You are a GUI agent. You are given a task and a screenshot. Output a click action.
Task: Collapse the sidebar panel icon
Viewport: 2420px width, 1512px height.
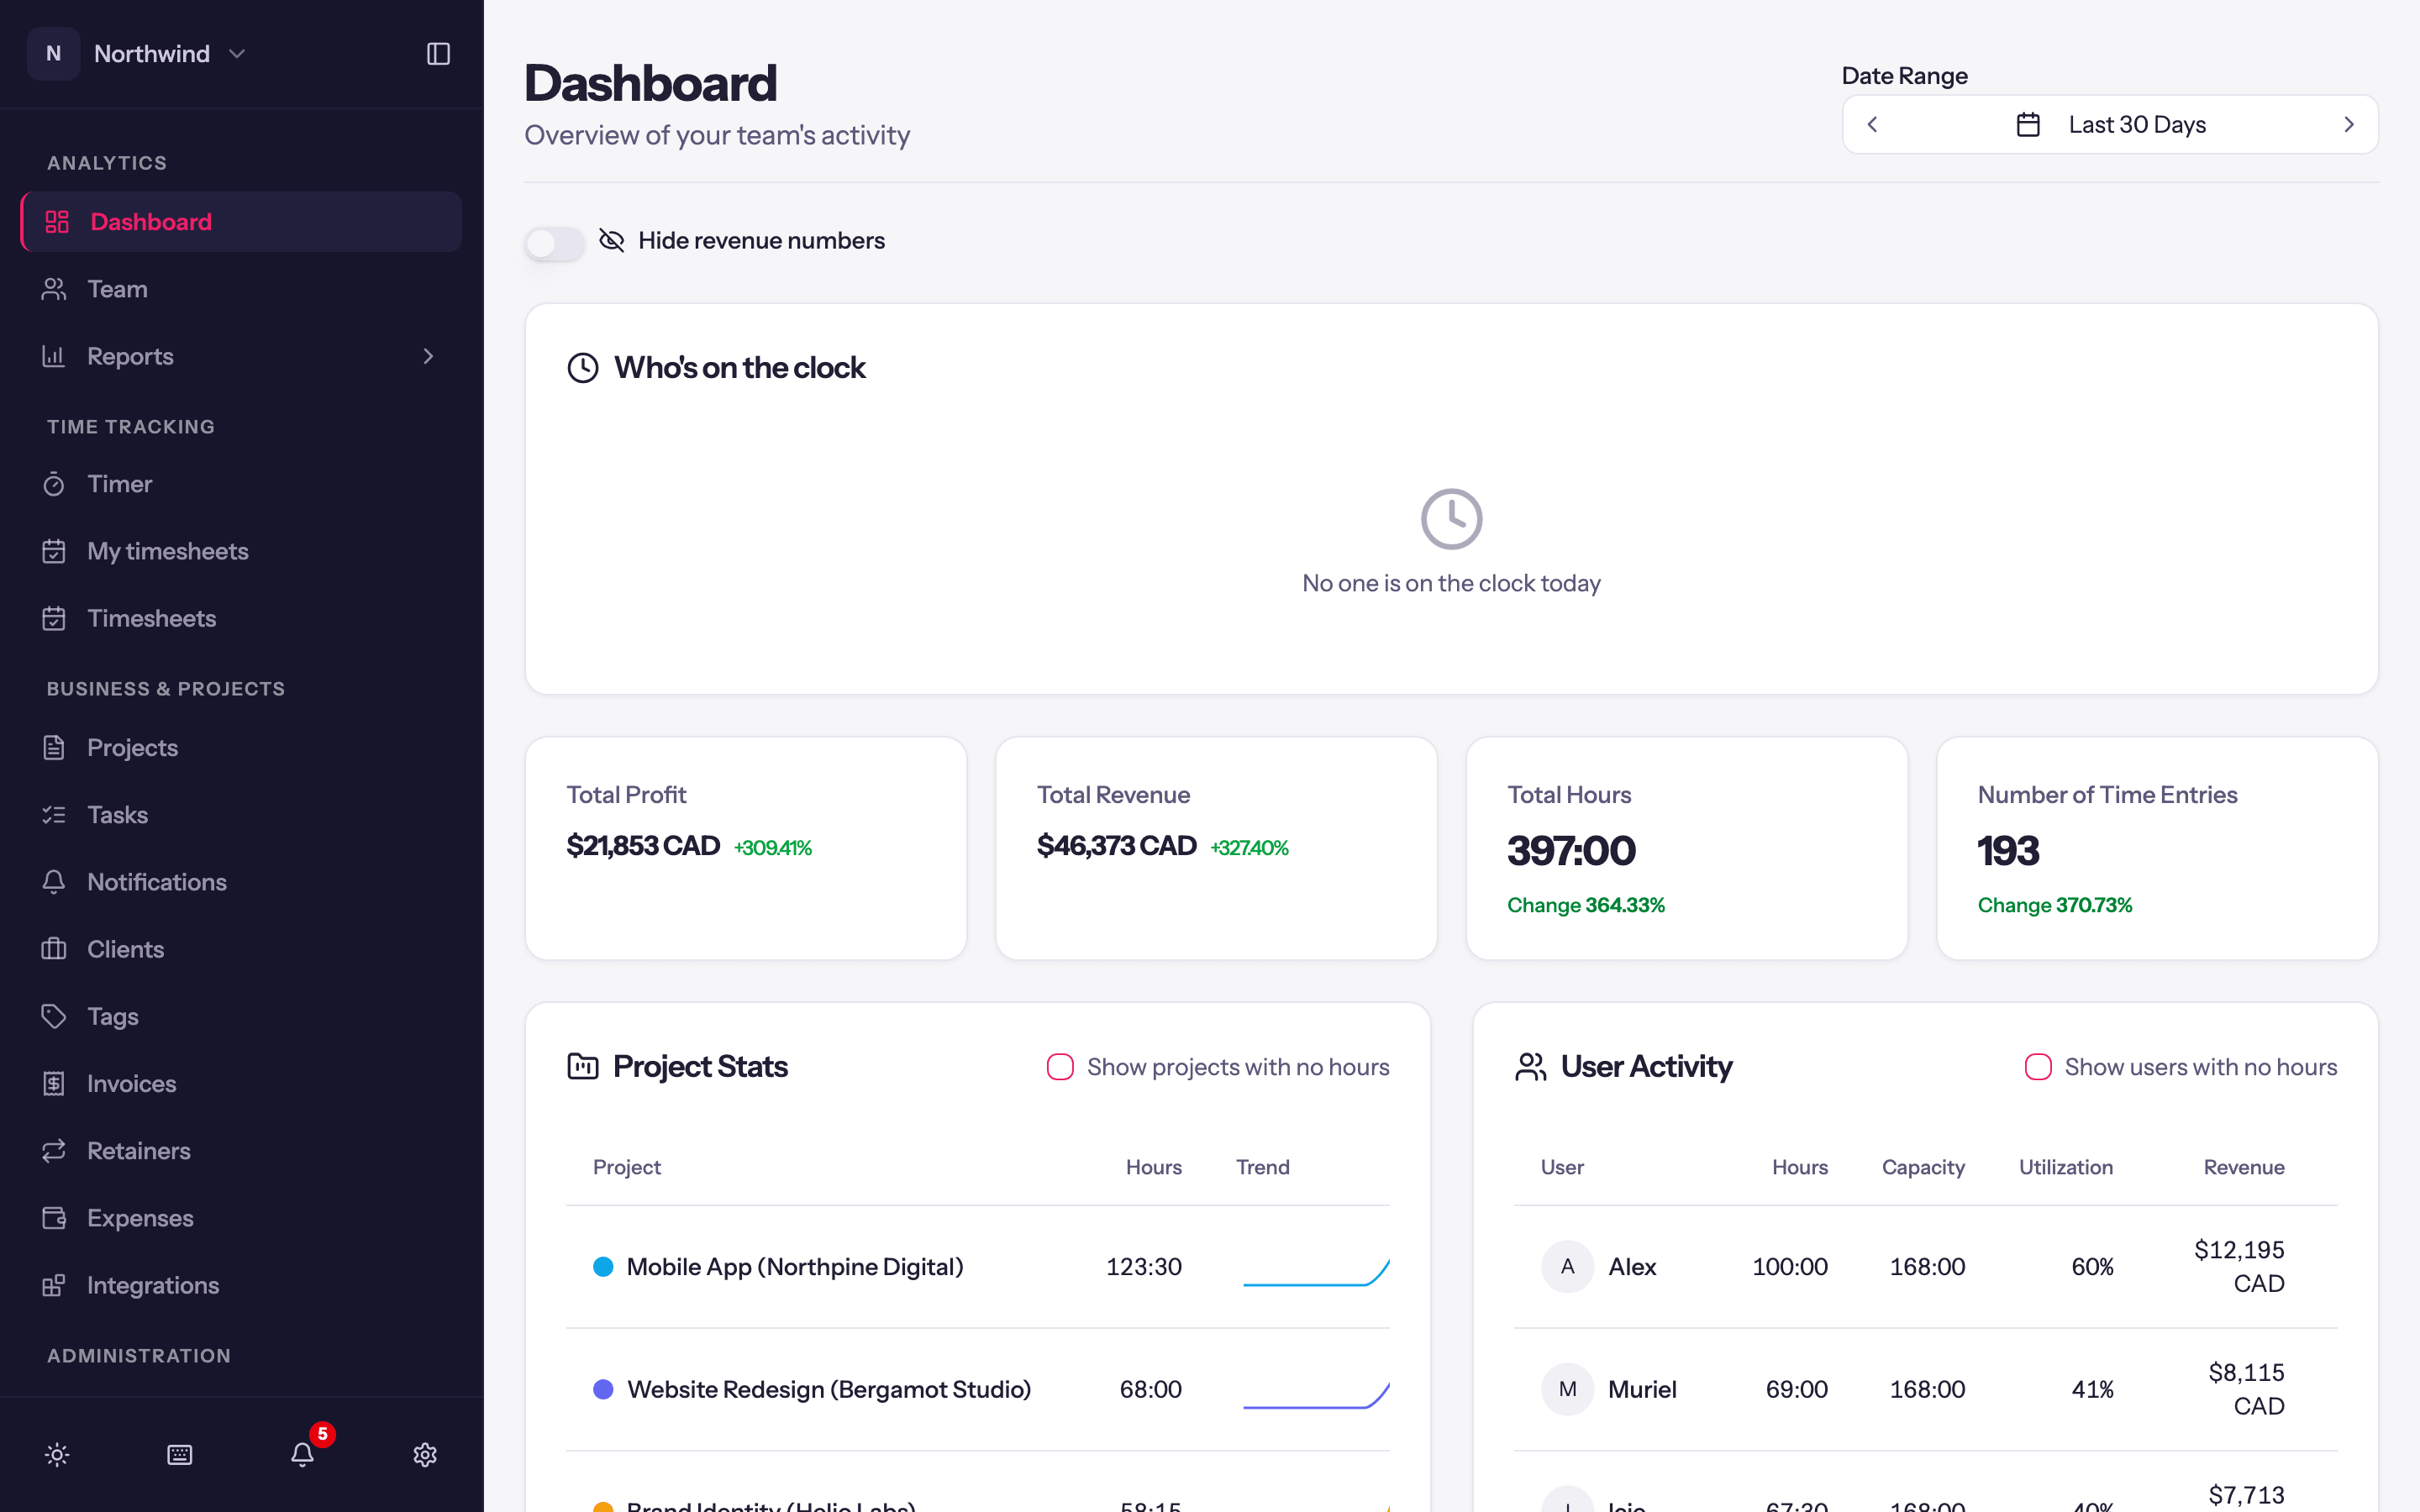(438, 54)
